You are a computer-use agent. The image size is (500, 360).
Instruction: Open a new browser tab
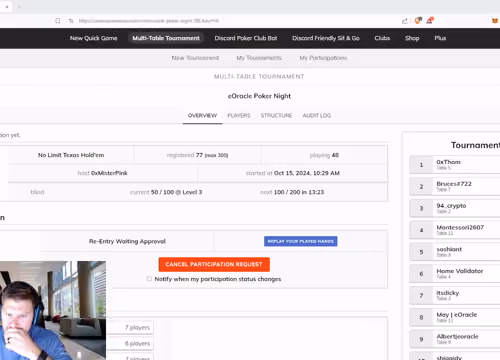click(19, 7)
